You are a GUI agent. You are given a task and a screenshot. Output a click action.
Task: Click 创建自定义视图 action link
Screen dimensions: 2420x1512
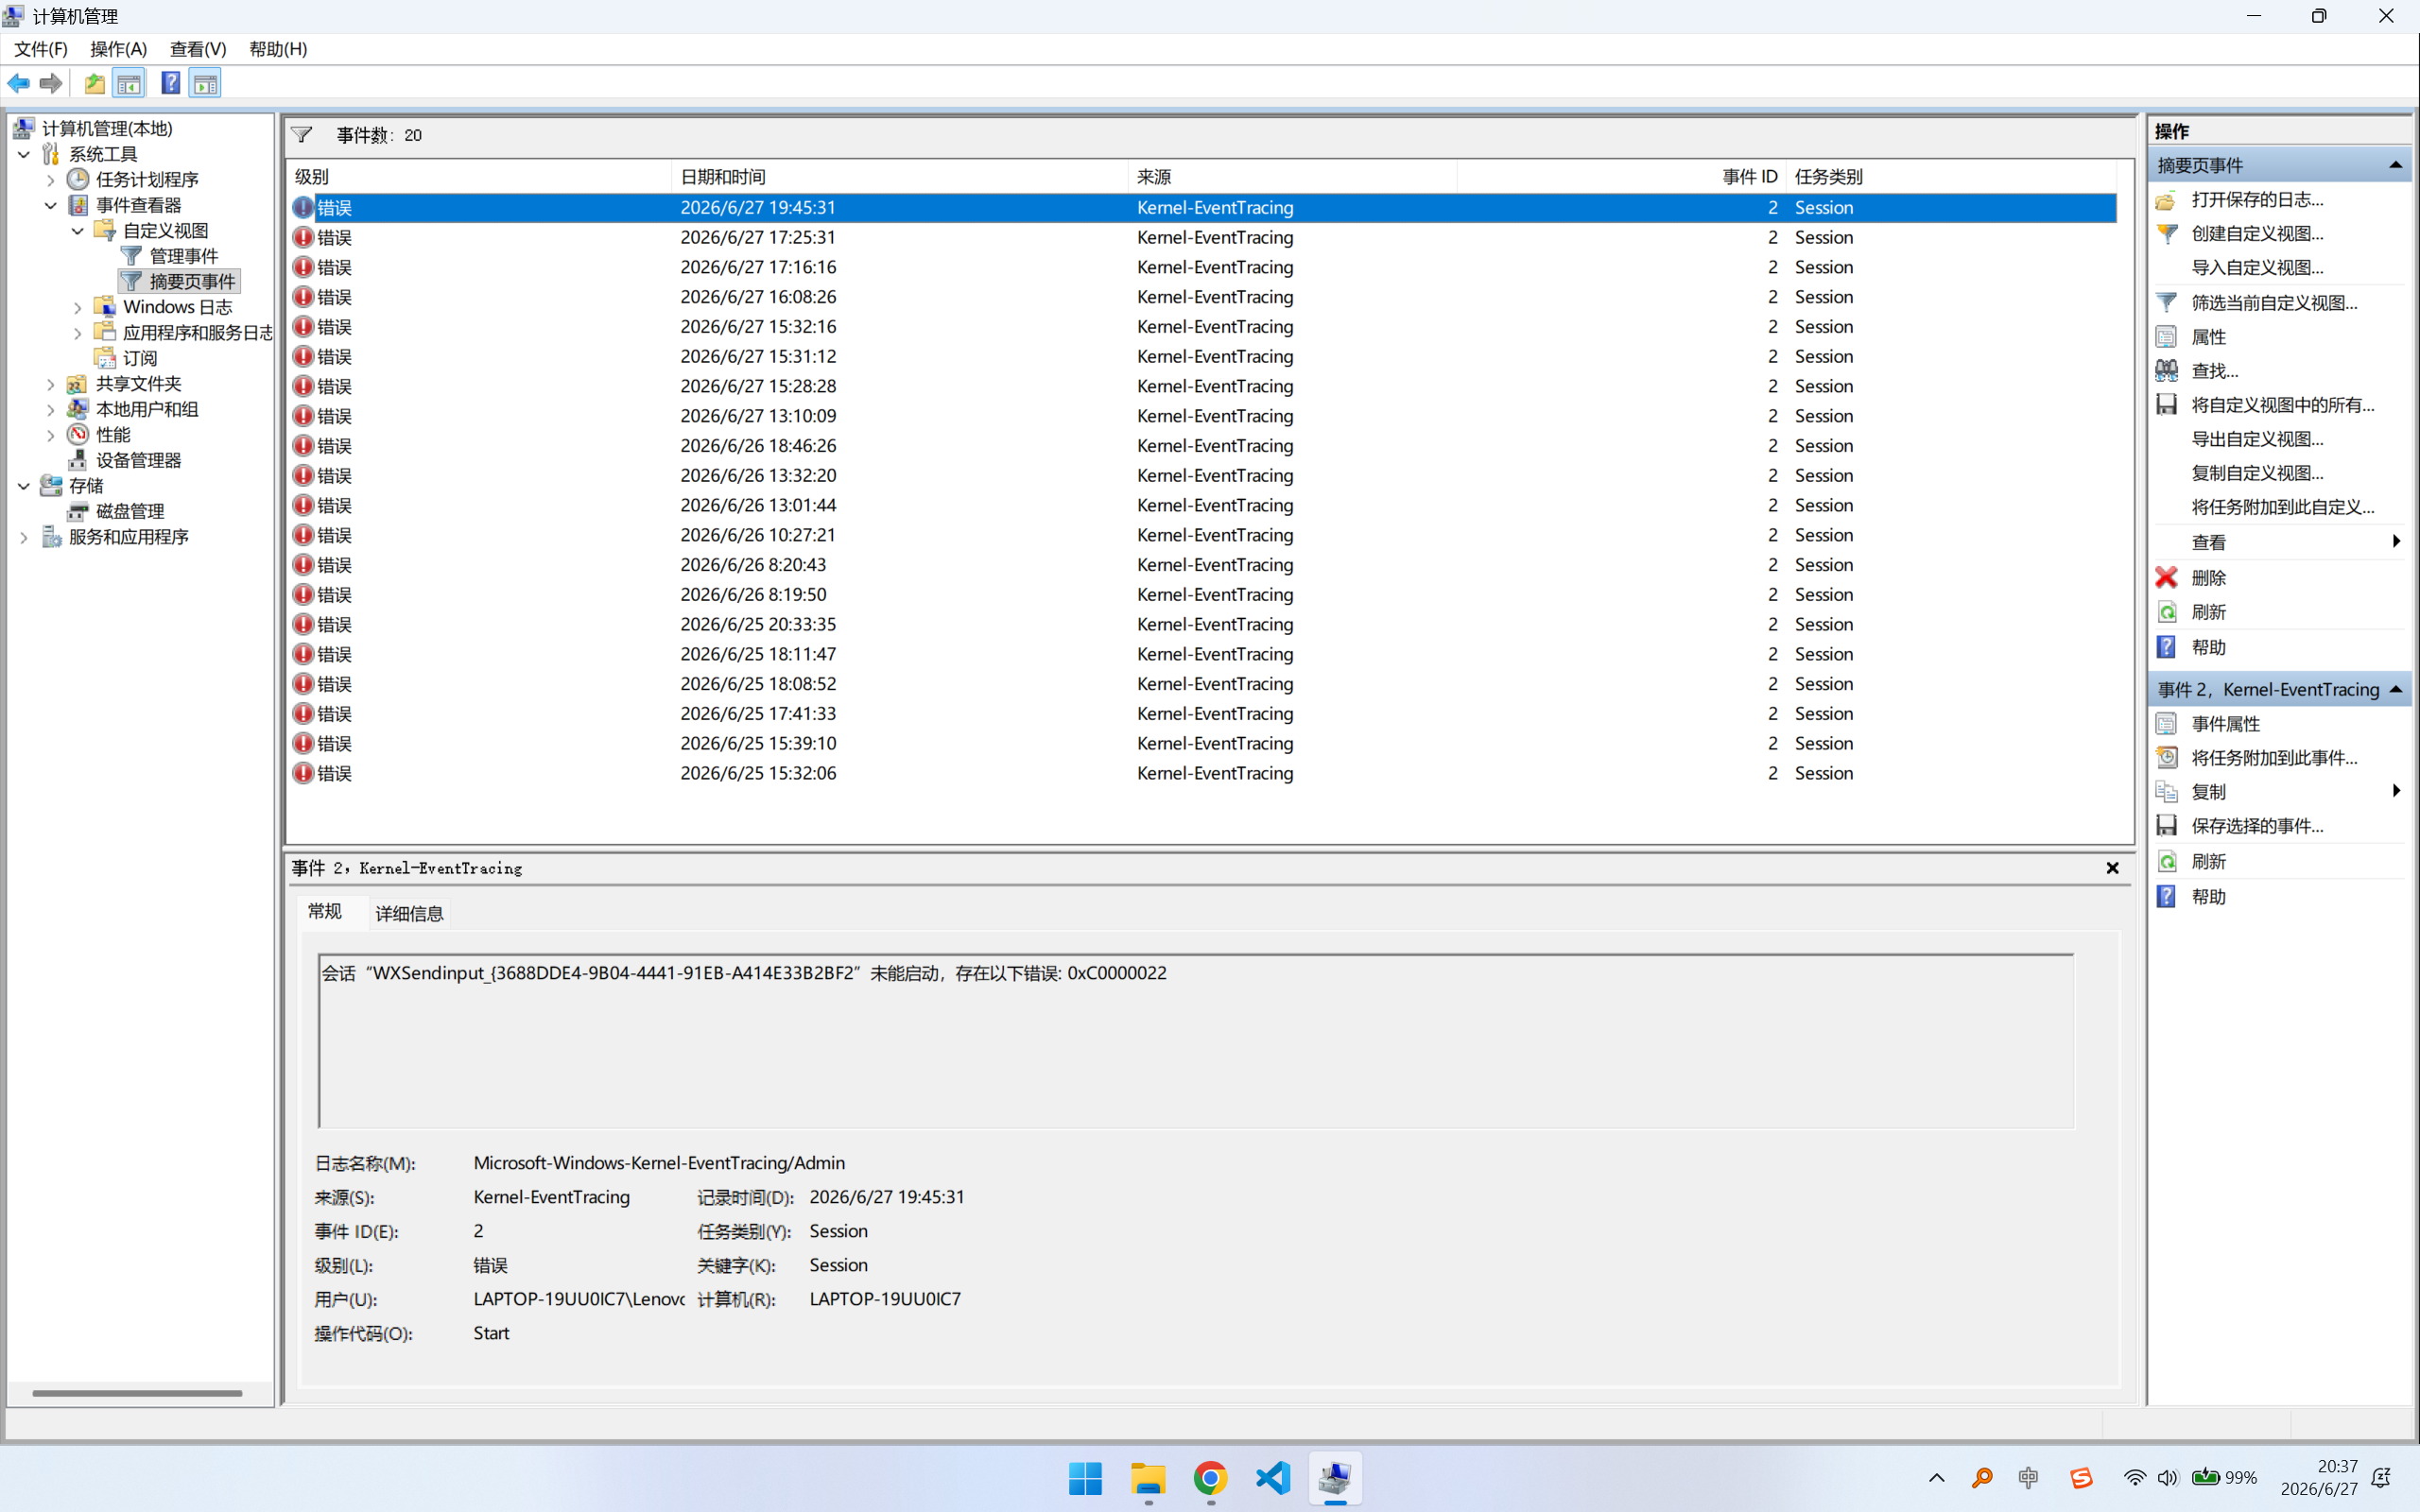tap(2257, 233)
